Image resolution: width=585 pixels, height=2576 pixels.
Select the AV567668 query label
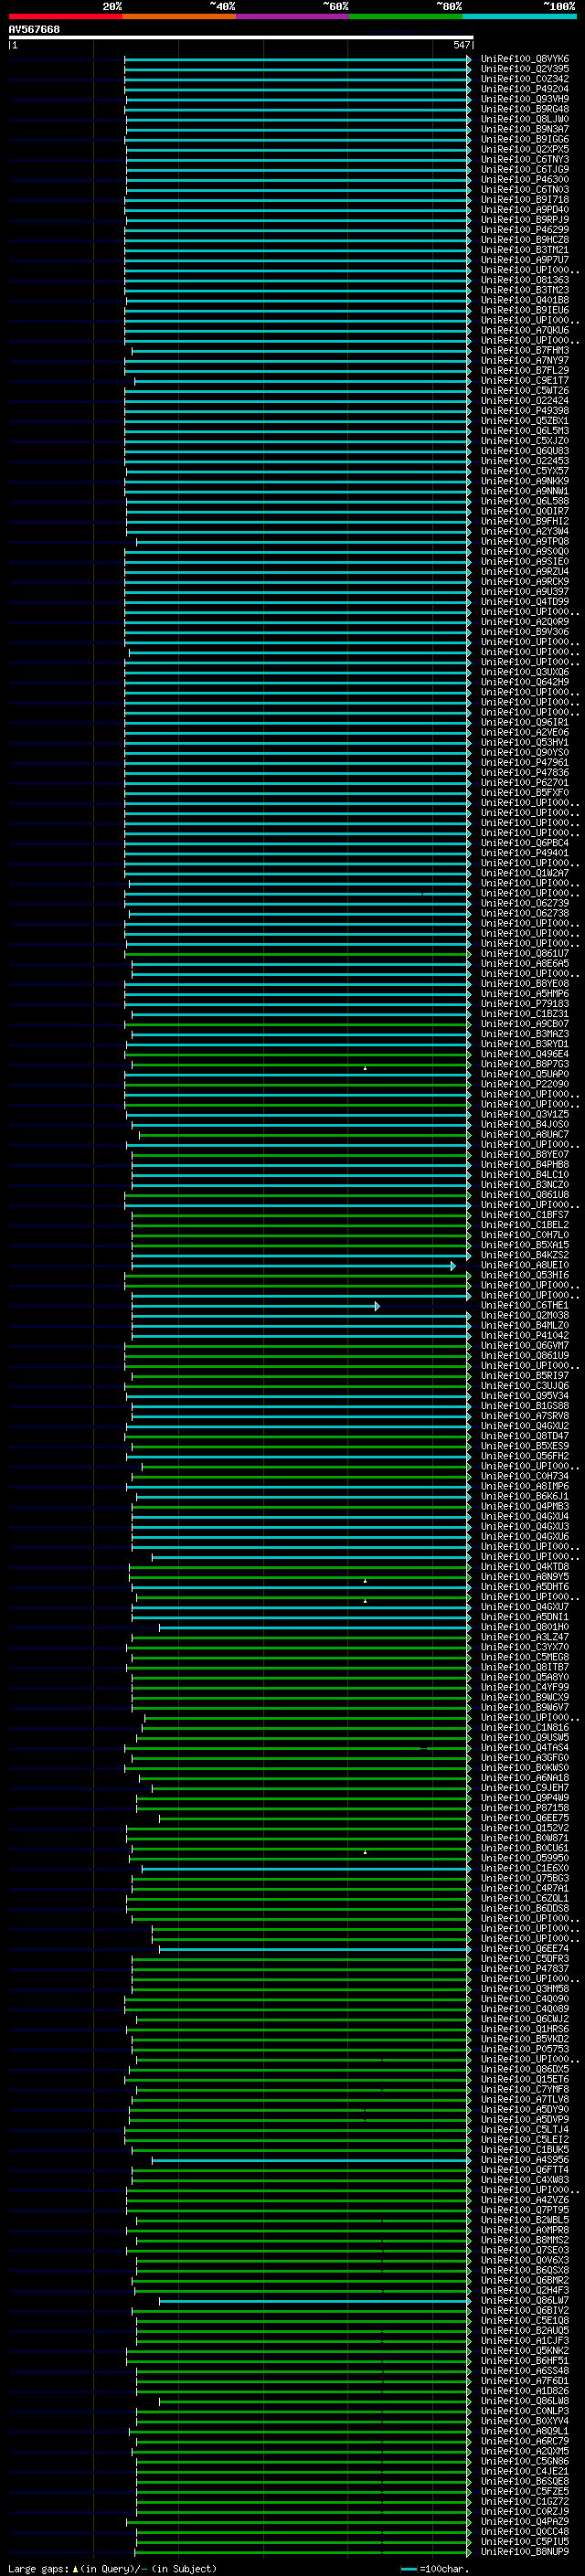[x=34, y=29]
